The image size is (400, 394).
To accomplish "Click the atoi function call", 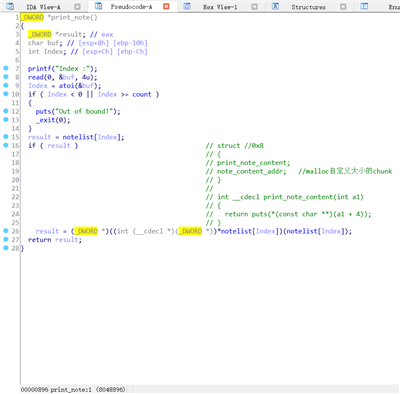I will coord(66,86).
